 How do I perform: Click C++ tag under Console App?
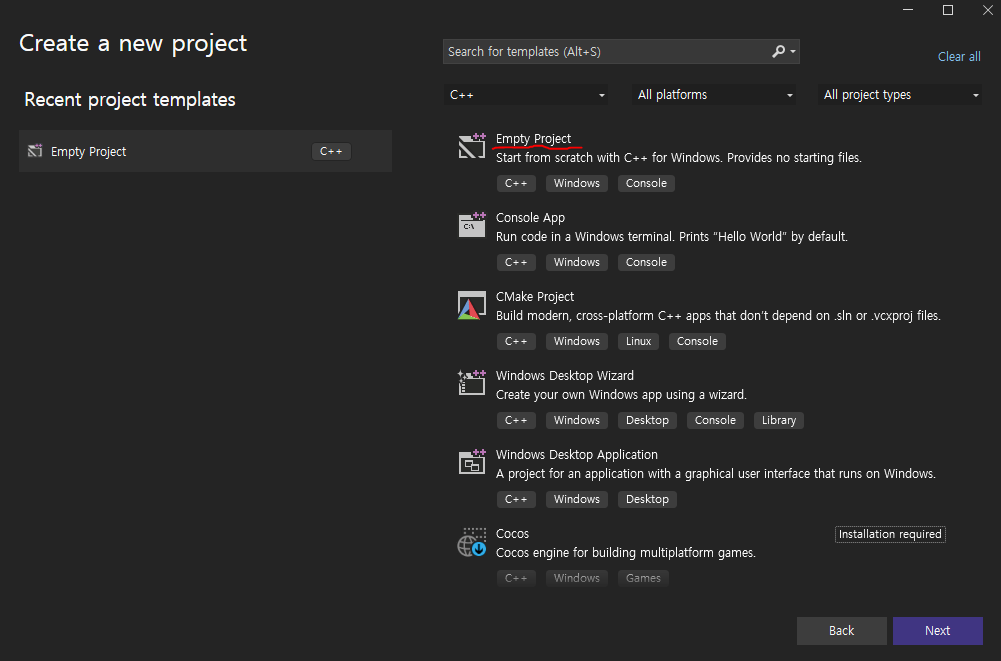tap(516, 262)
